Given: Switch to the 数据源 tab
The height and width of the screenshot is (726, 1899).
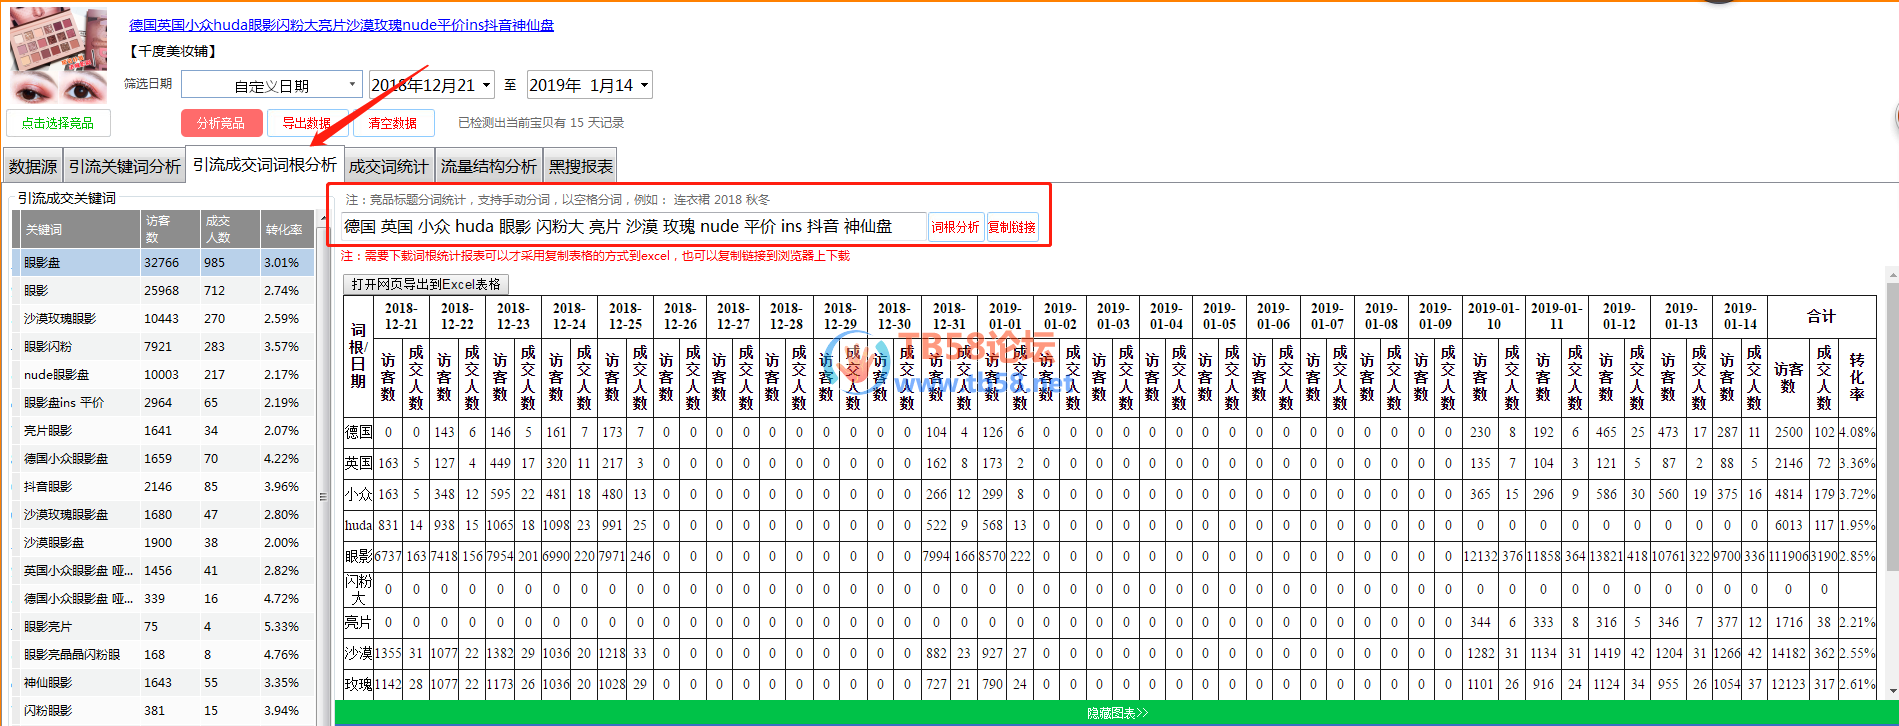Looking at the screenshot, I should [33, 166].
